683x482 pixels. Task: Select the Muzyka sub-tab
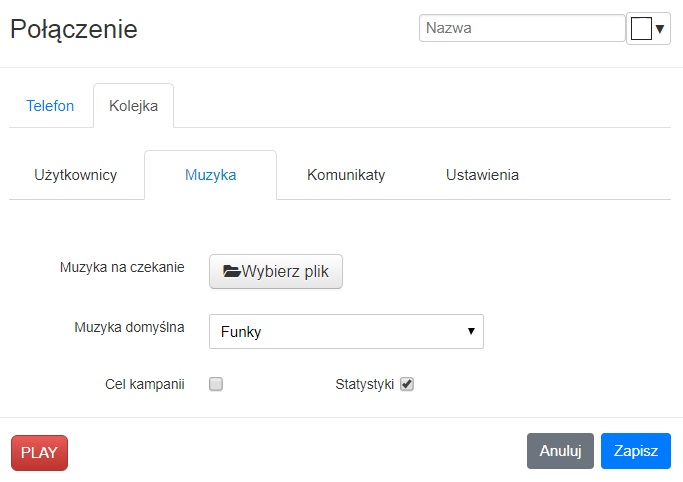click(210, 175)
